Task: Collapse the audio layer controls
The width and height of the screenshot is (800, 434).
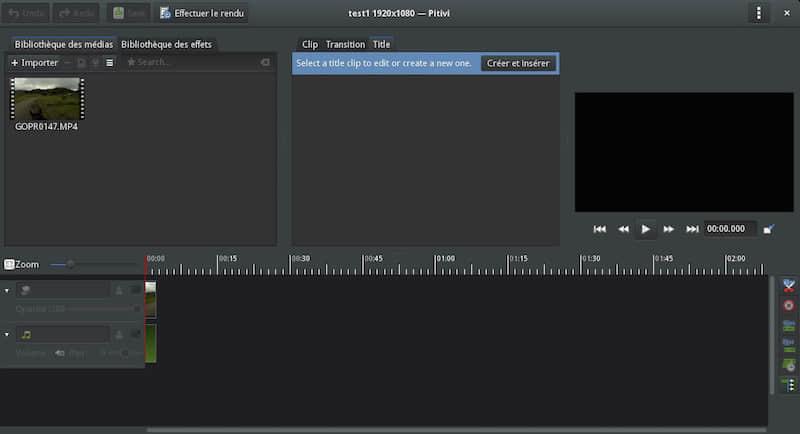Action: coord(8,334)
